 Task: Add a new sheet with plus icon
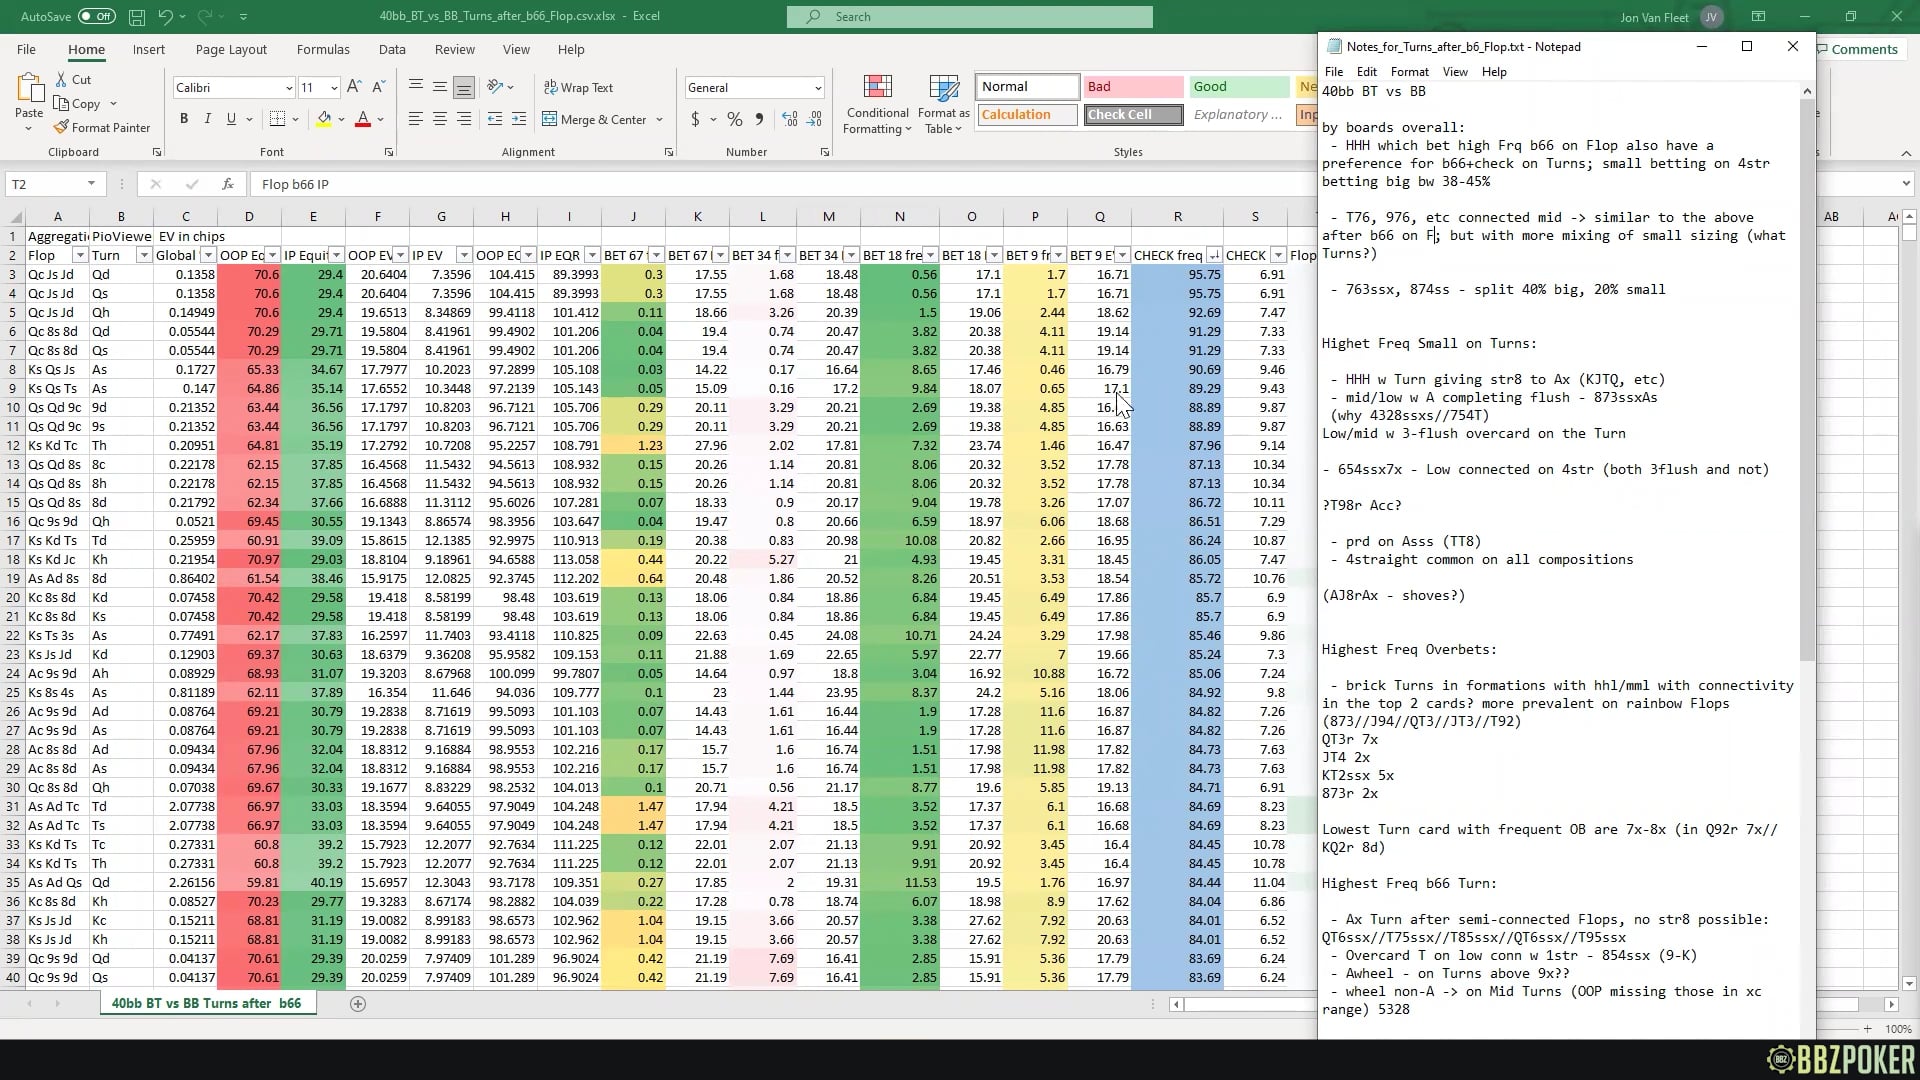click(358, 1004)
